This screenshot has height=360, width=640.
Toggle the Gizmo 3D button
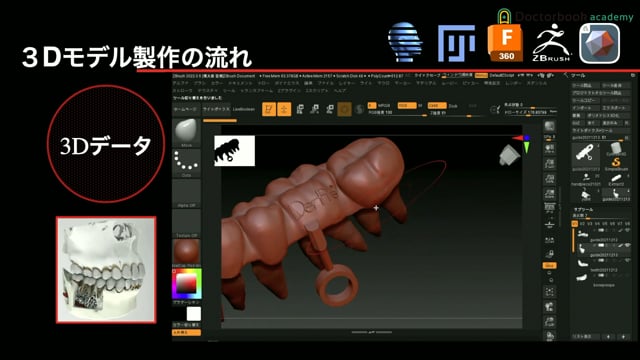coord(344,109)
